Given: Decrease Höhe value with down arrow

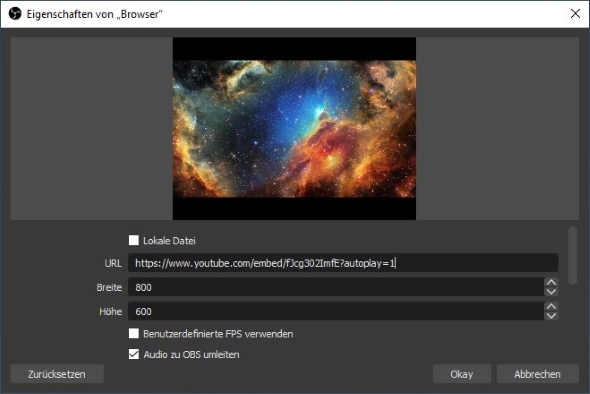Looking at the screenshot, I should click(x=551, y=316).
